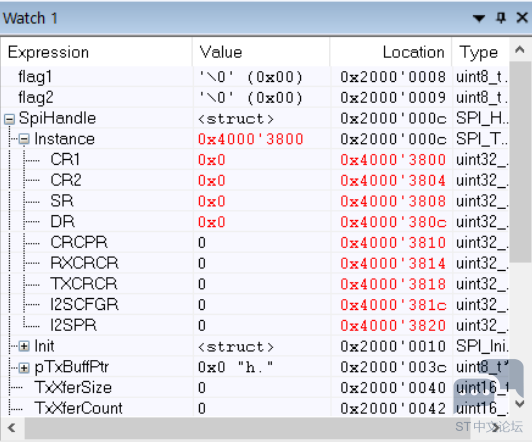This screenshot has width=532, height=442.
Task: Select the CR1 register row
Action: click(x=254, y=160)
